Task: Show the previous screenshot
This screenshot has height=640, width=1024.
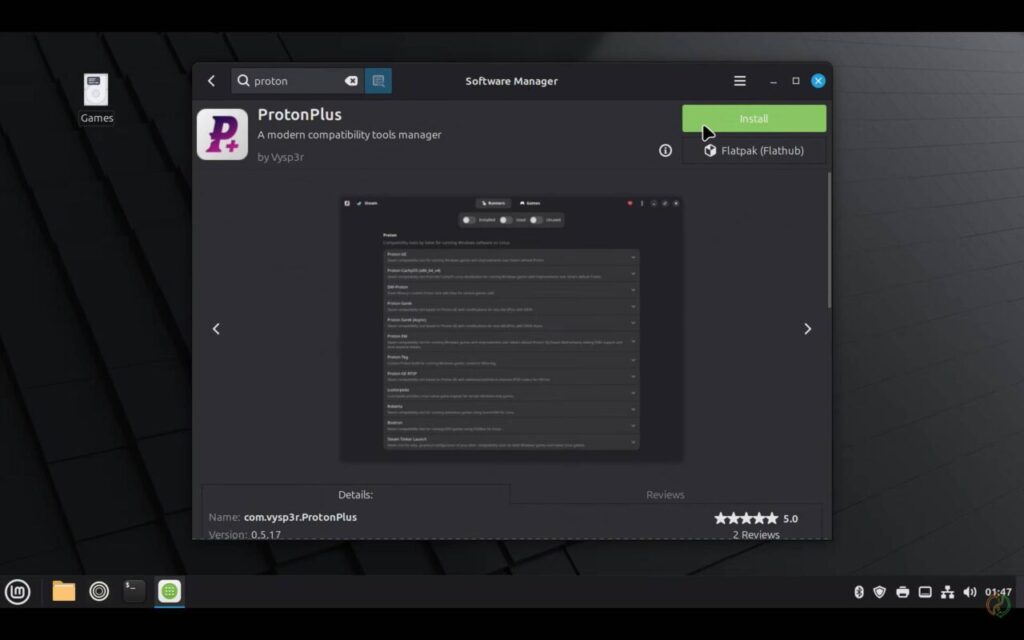Action: pos(216,328)
